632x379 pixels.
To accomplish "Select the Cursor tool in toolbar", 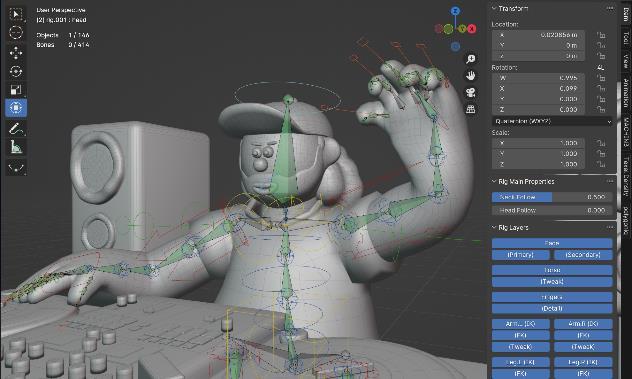I will pos(16,32).
